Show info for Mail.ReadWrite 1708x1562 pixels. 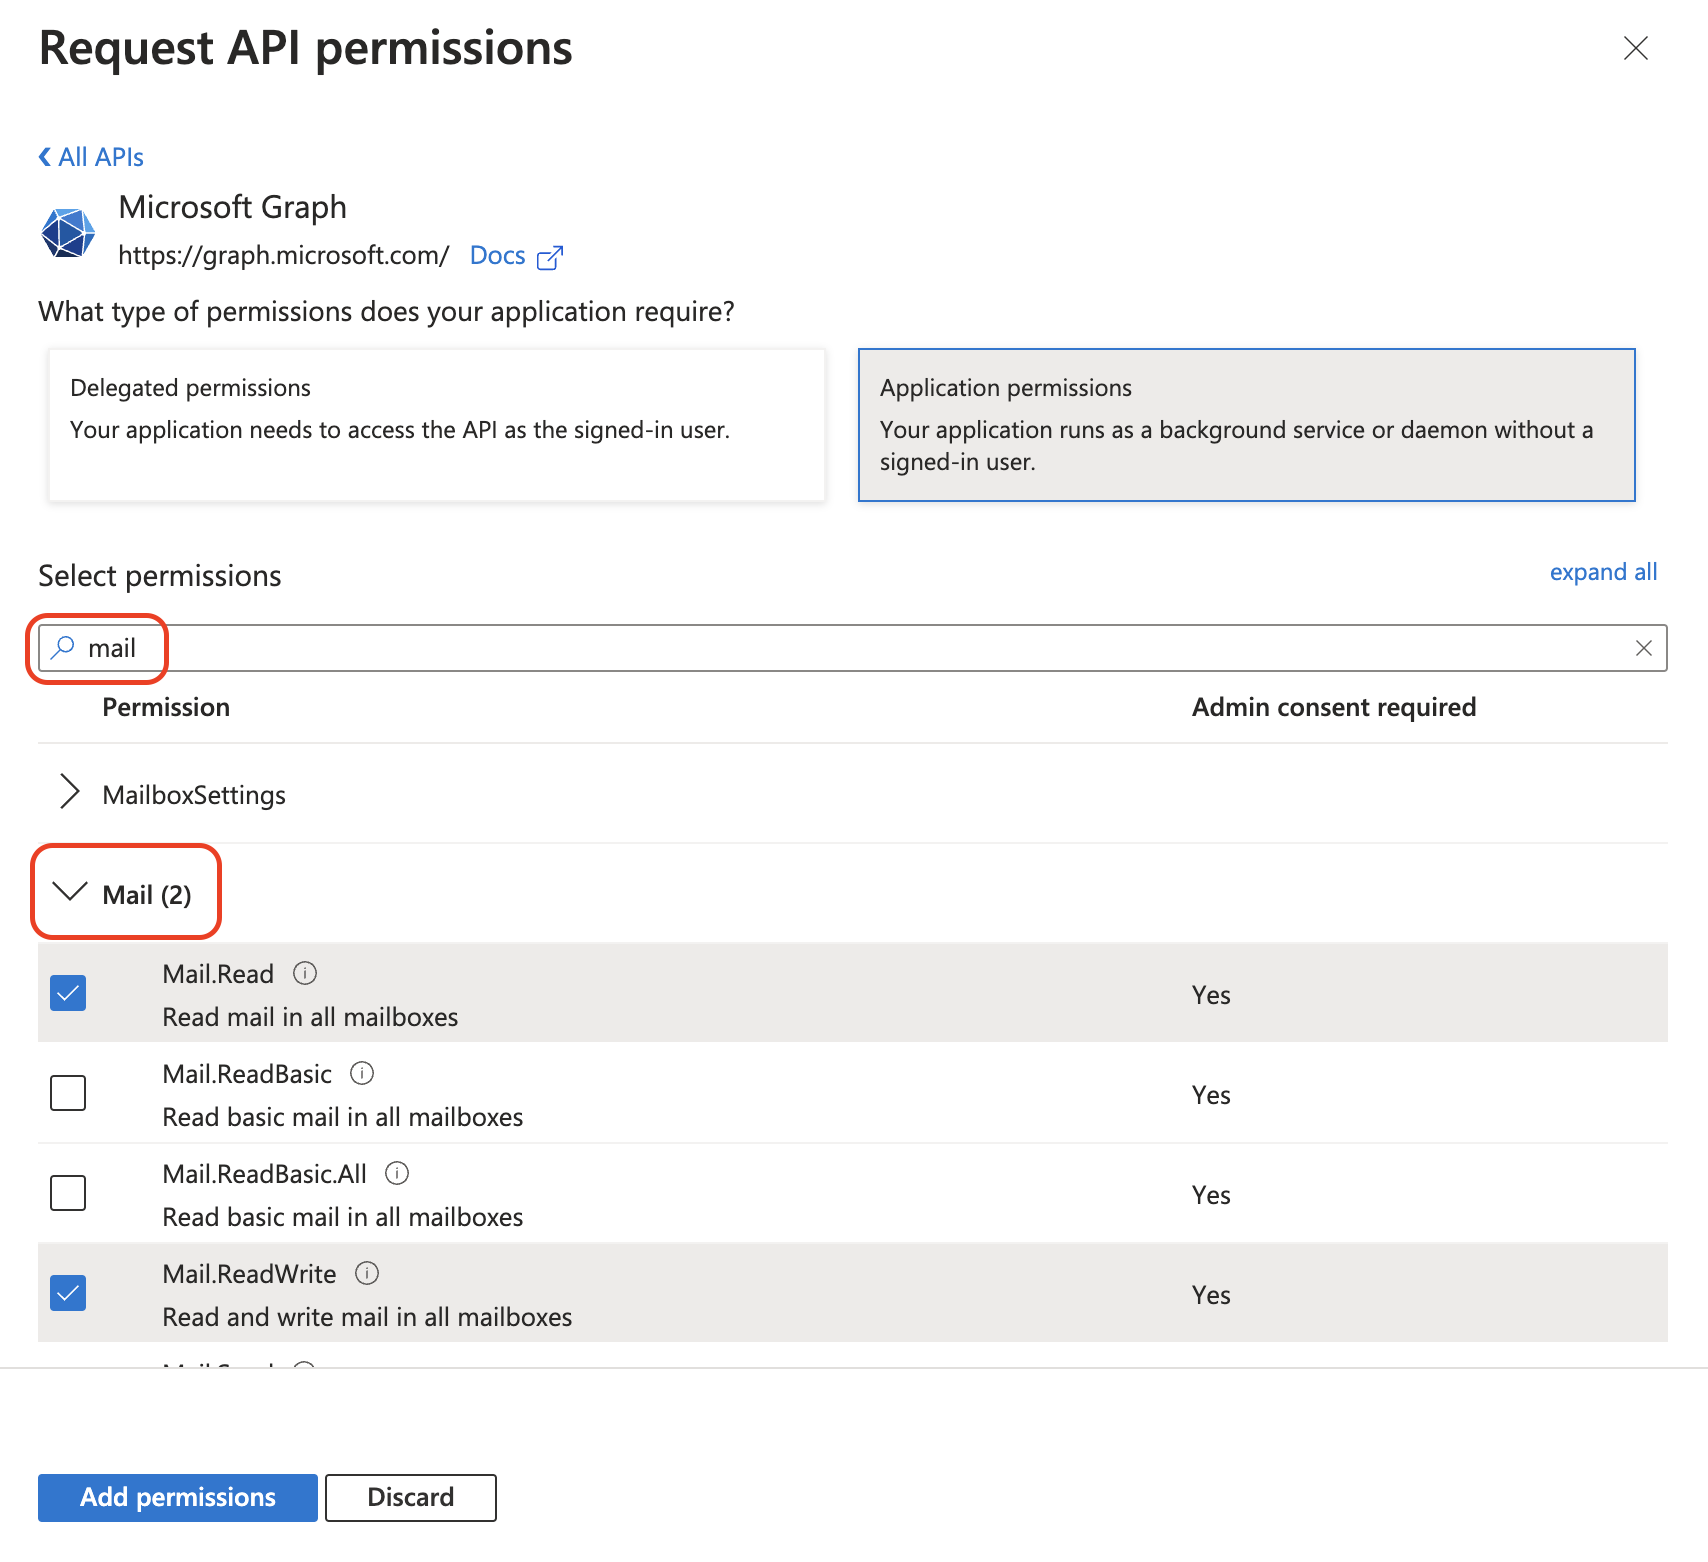tap(367, 1273)
